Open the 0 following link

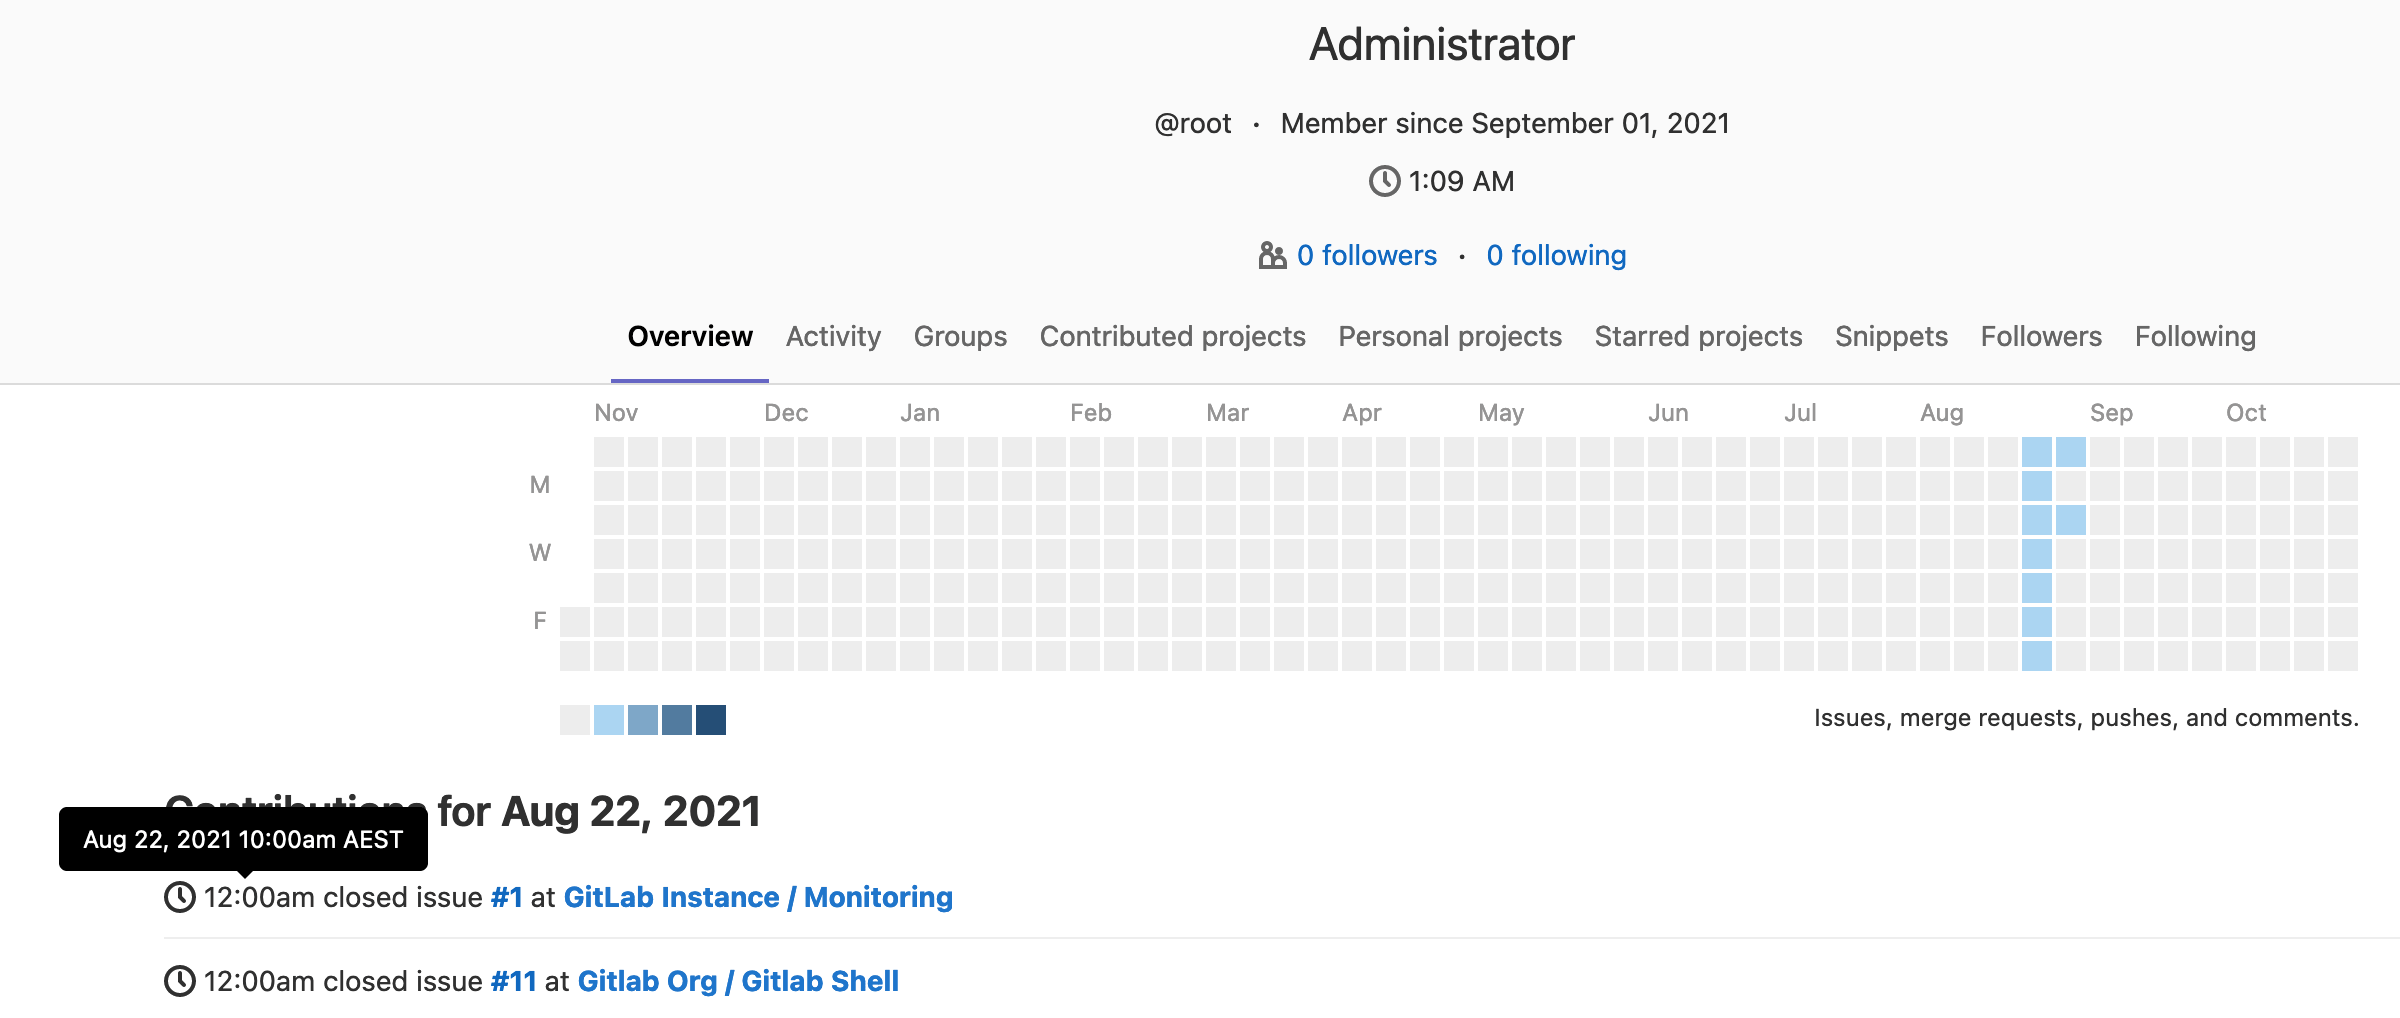point(1556,255)
